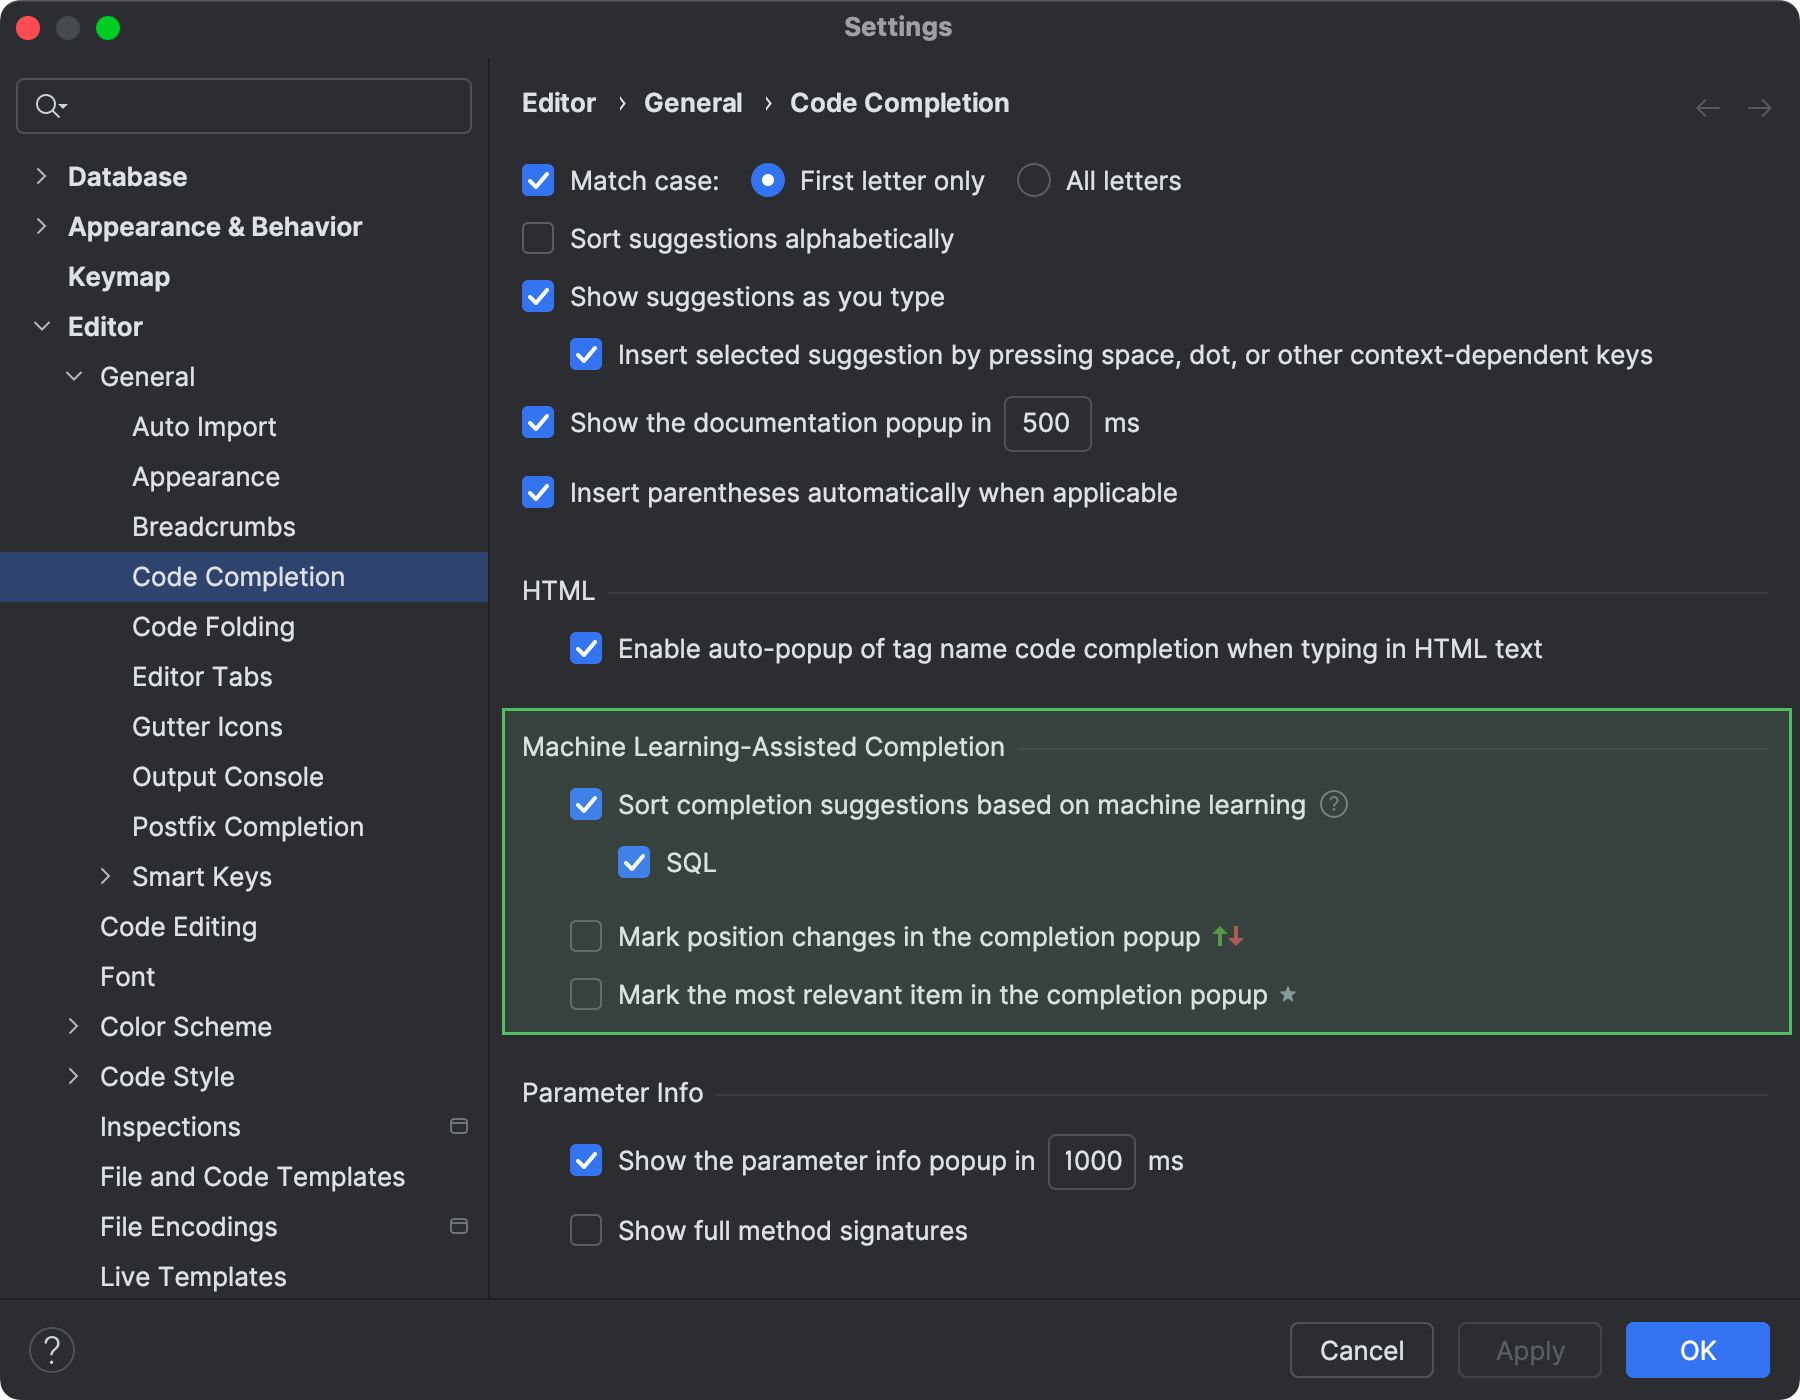
Task: Select the All letters radio button
Action: tap(1032, 180)
